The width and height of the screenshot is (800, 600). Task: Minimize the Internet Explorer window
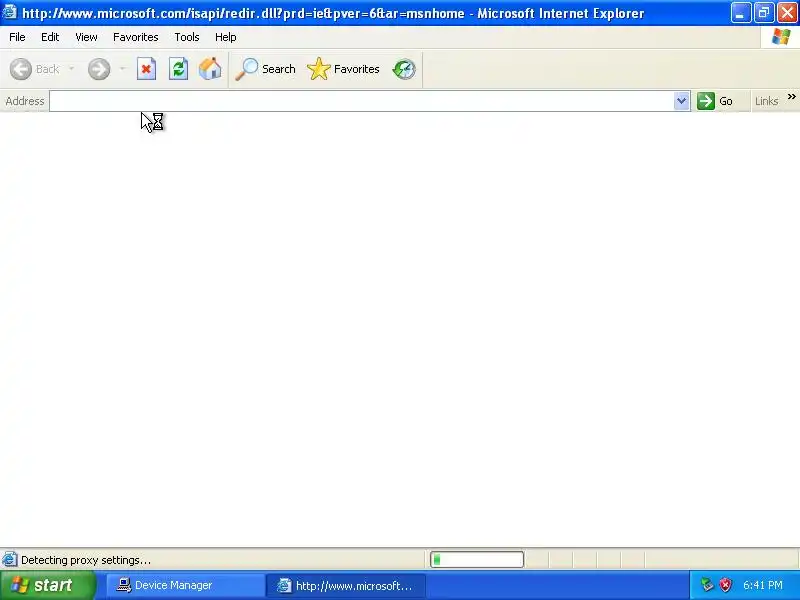740,13
